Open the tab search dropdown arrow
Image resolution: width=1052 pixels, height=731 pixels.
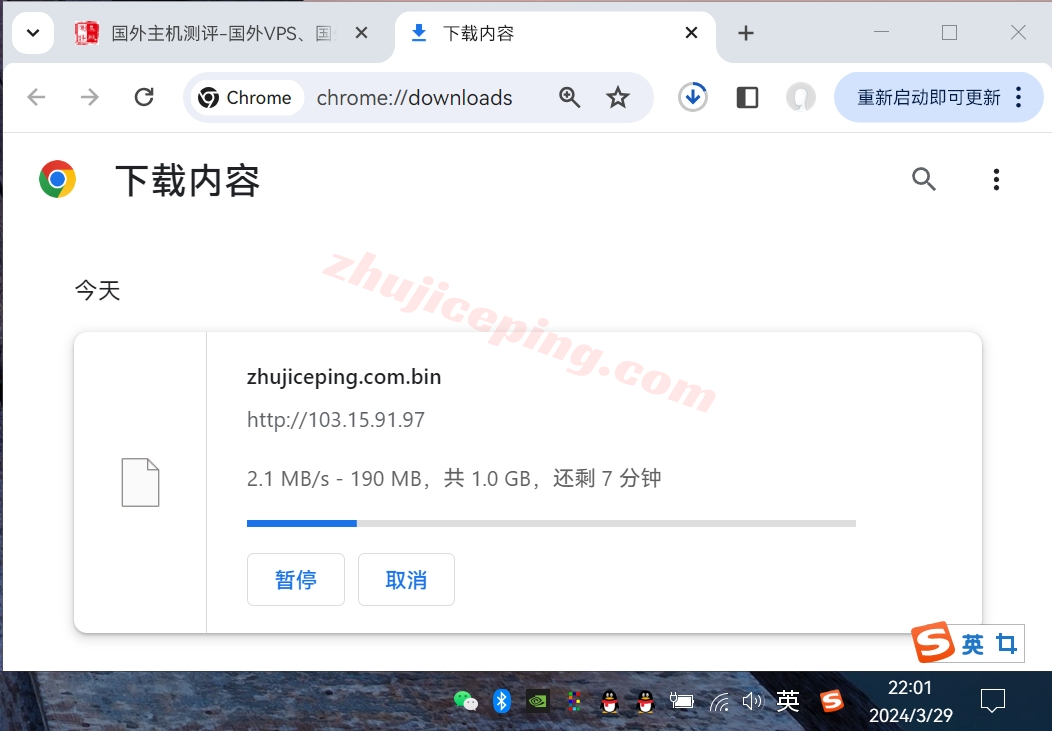[x=33, y=33]
